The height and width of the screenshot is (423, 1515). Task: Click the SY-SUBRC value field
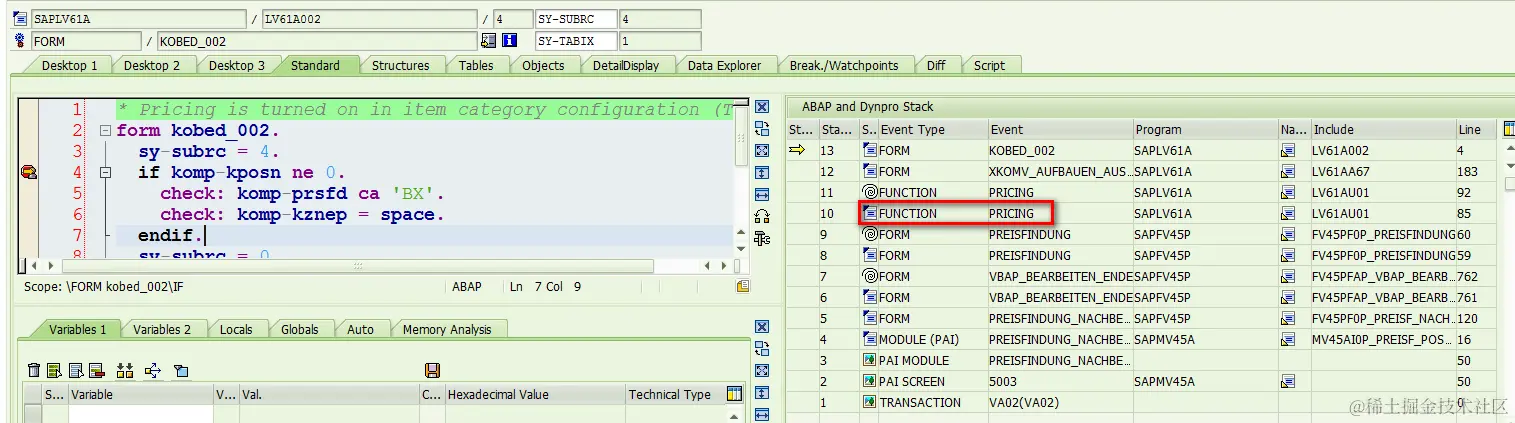pos(661,19)
